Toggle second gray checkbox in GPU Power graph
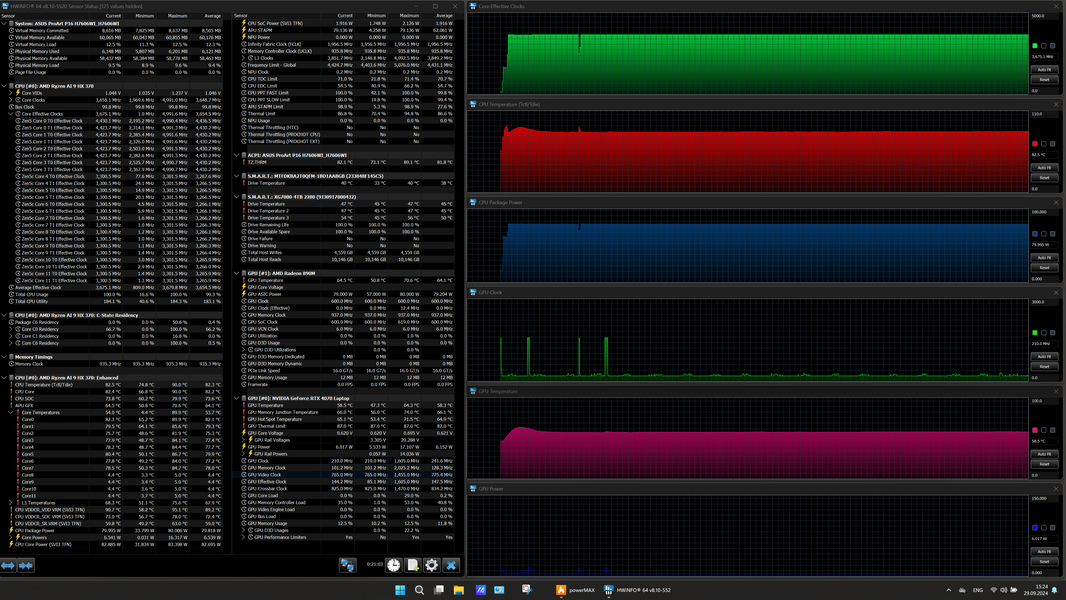The image size is (1066, 600). (x=1052, y=527)
